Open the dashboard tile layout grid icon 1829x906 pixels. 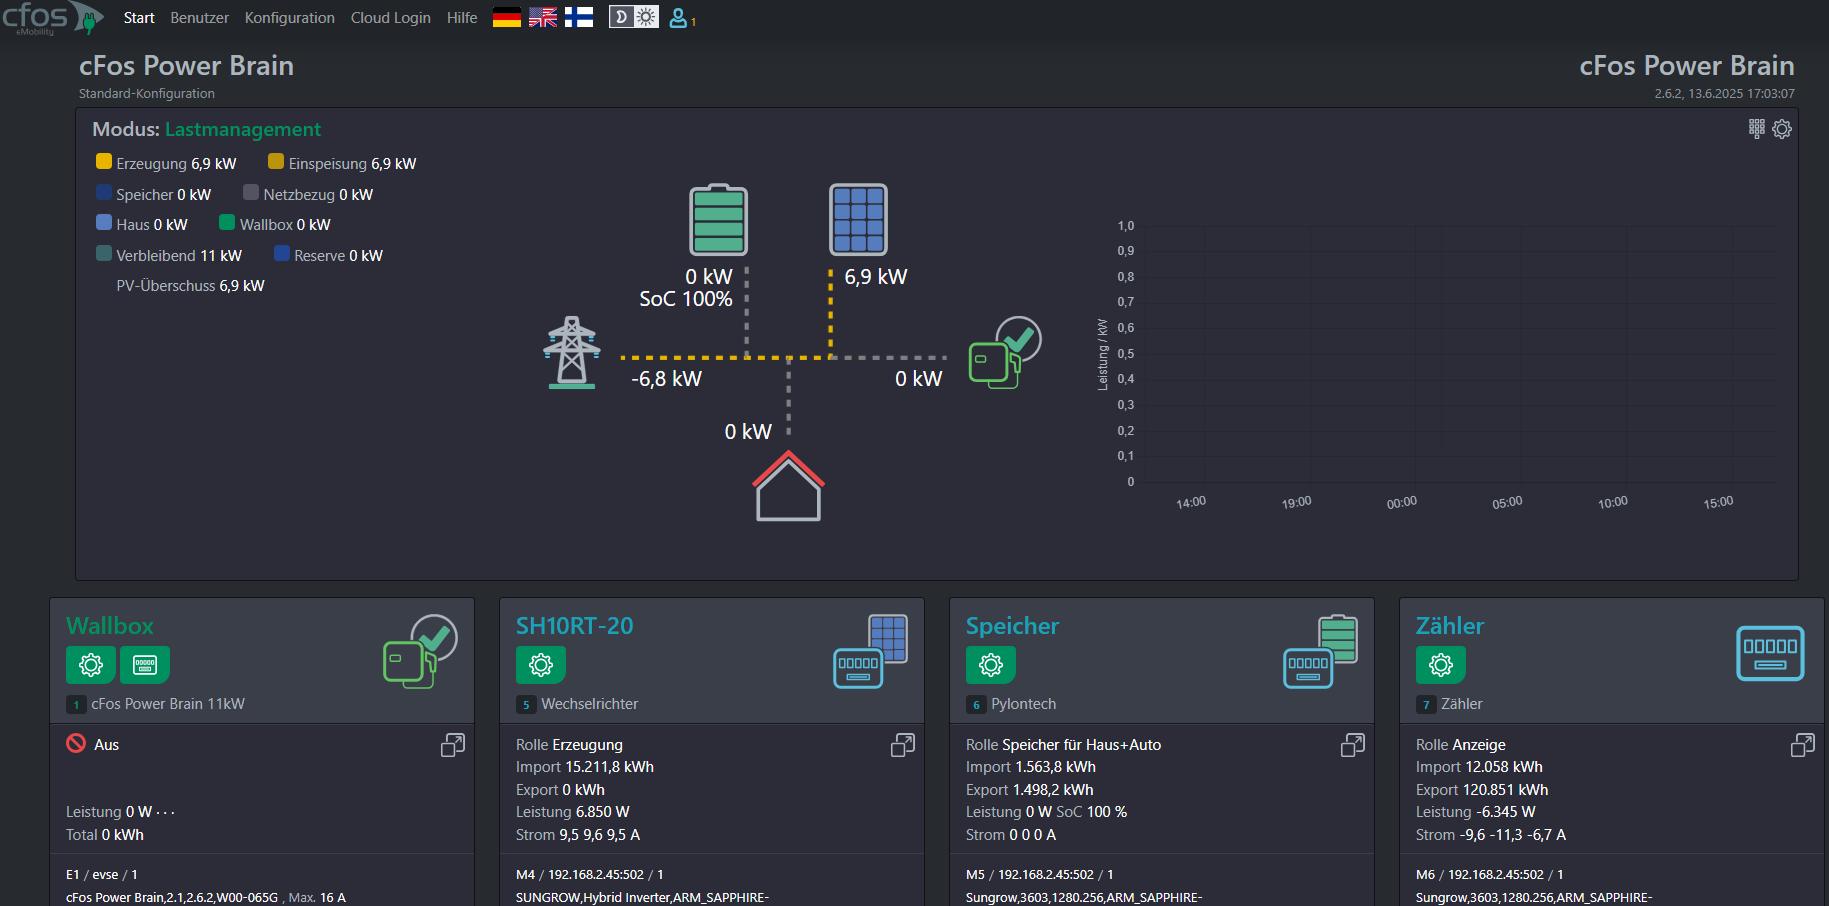(1757, 128)
